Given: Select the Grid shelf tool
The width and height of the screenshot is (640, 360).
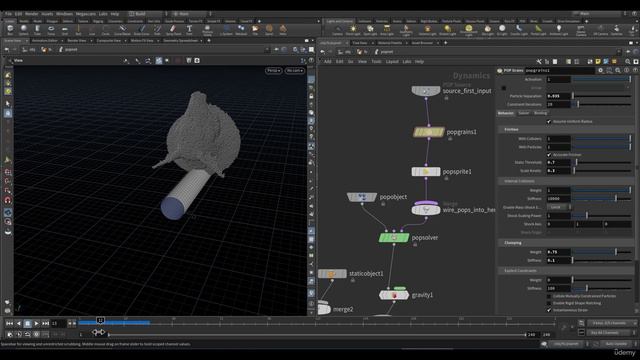Looking at the screenshot, I should (x=64, y=30).
